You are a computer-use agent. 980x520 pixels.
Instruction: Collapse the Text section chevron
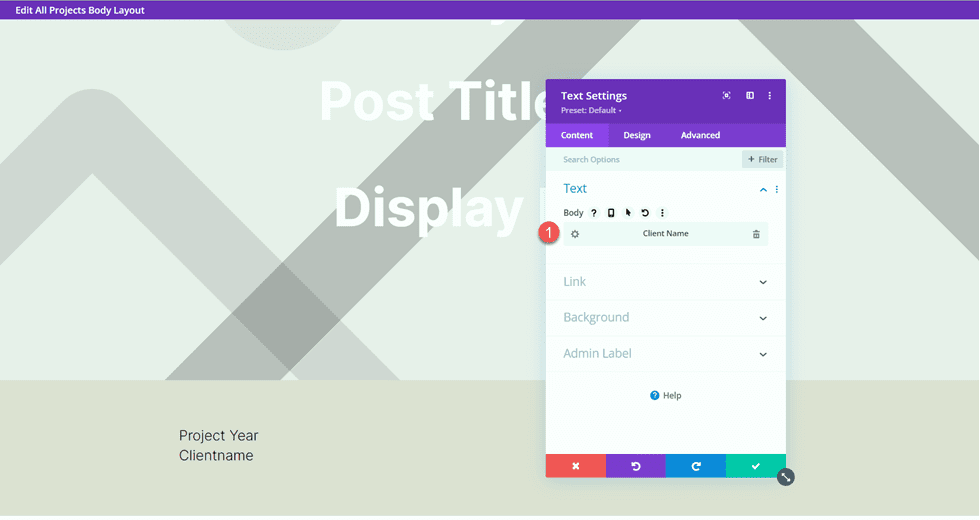point(763,189)
